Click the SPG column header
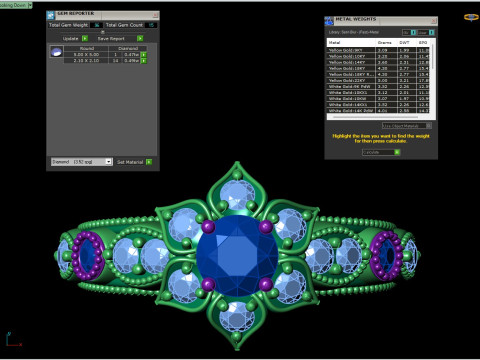The image size is (480, 360). pos(423,43)
